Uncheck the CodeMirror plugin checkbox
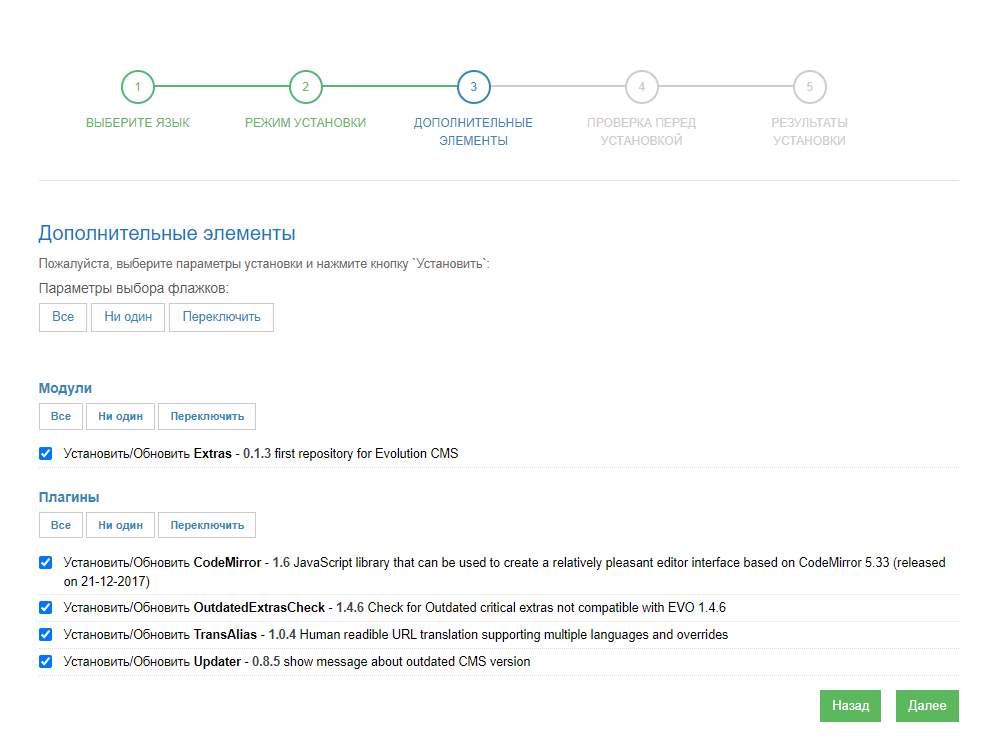Screen dimensions: 996x736 tap(46, 563)
